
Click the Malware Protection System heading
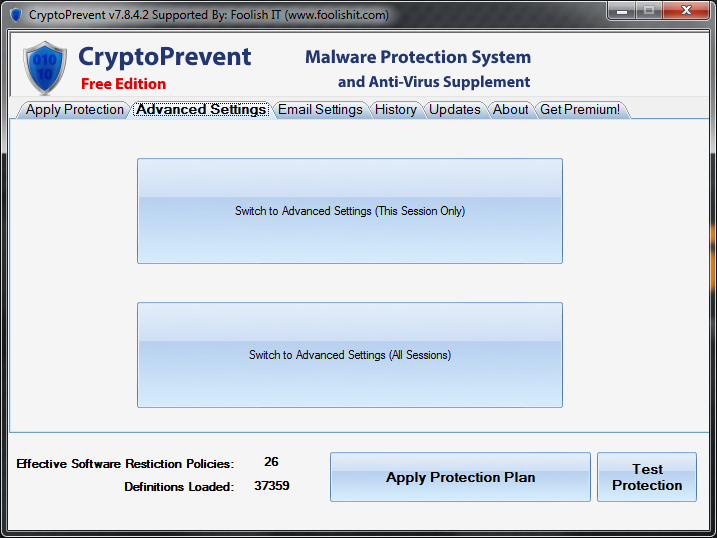(418, 57)
